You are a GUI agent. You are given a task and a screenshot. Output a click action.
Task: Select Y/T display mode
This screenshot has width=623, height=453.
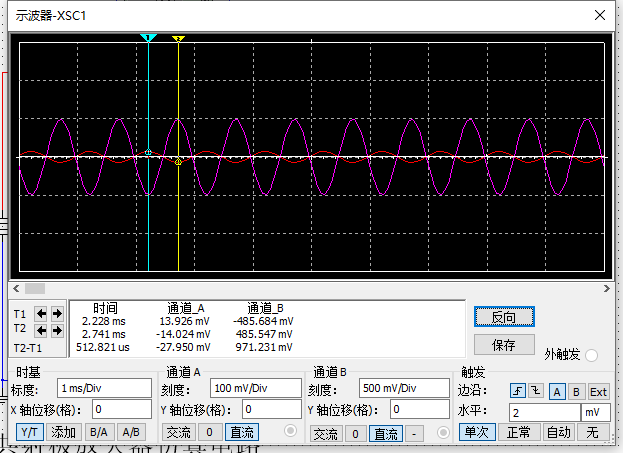point(30,432)
